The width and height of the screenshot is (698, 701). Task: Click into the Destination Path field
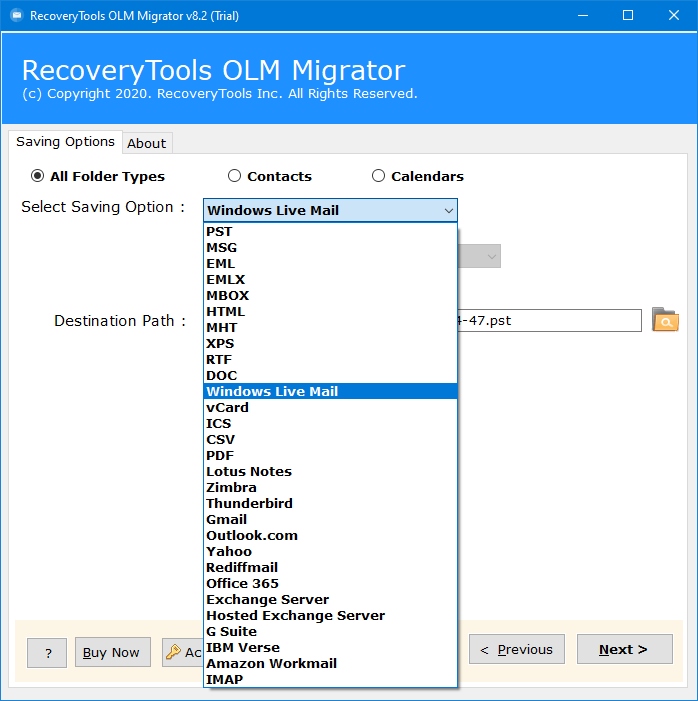tap(549, 321)
